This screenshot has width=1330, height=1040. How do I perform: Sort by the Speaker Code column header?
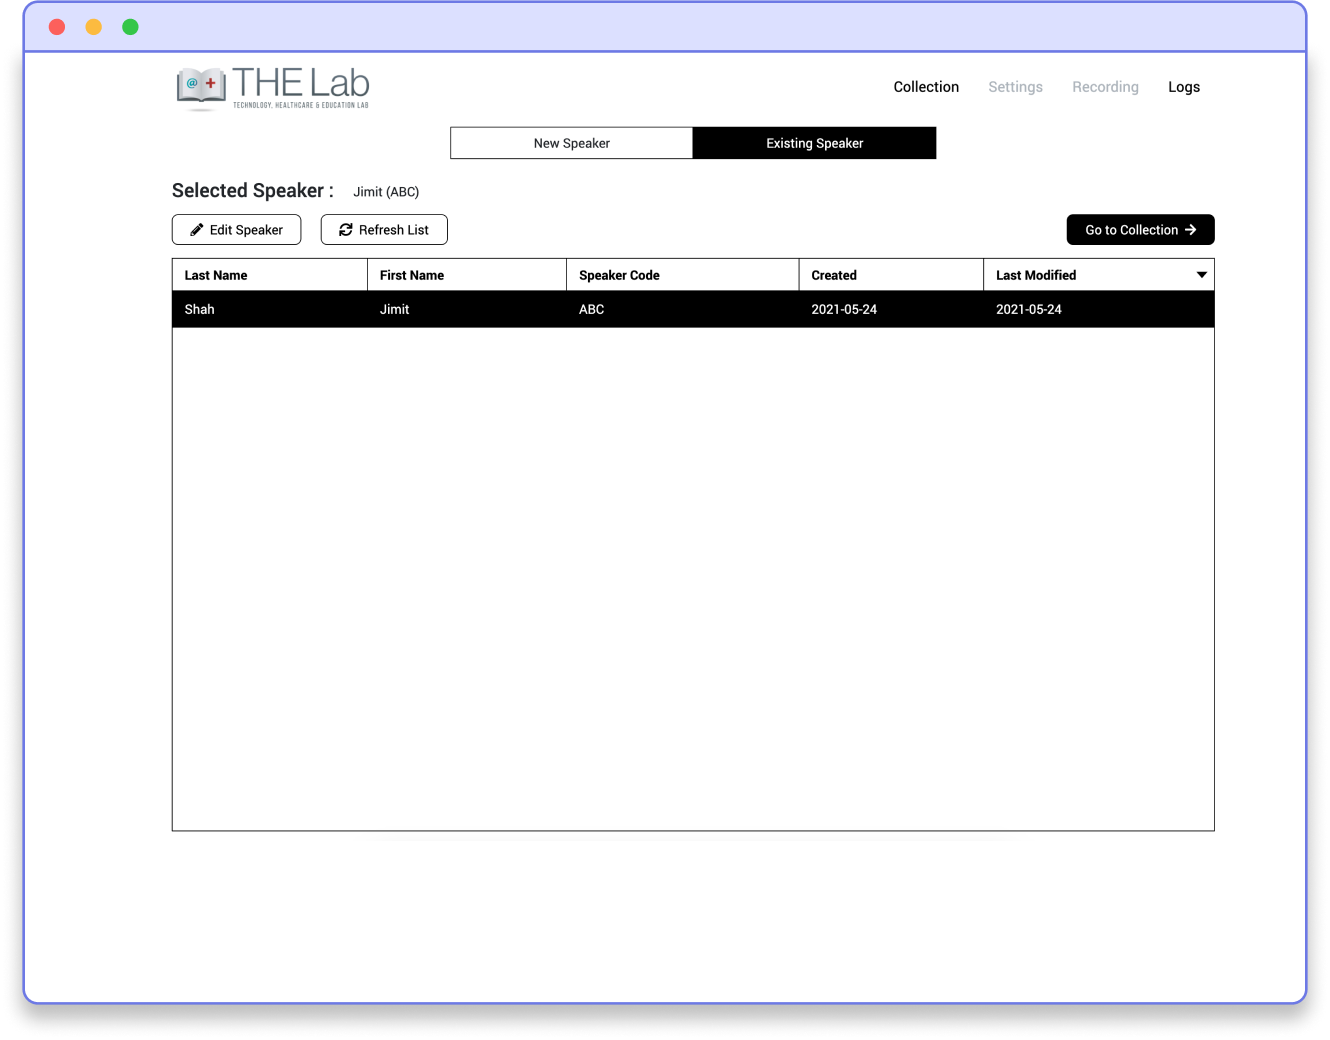coord(619,275)
